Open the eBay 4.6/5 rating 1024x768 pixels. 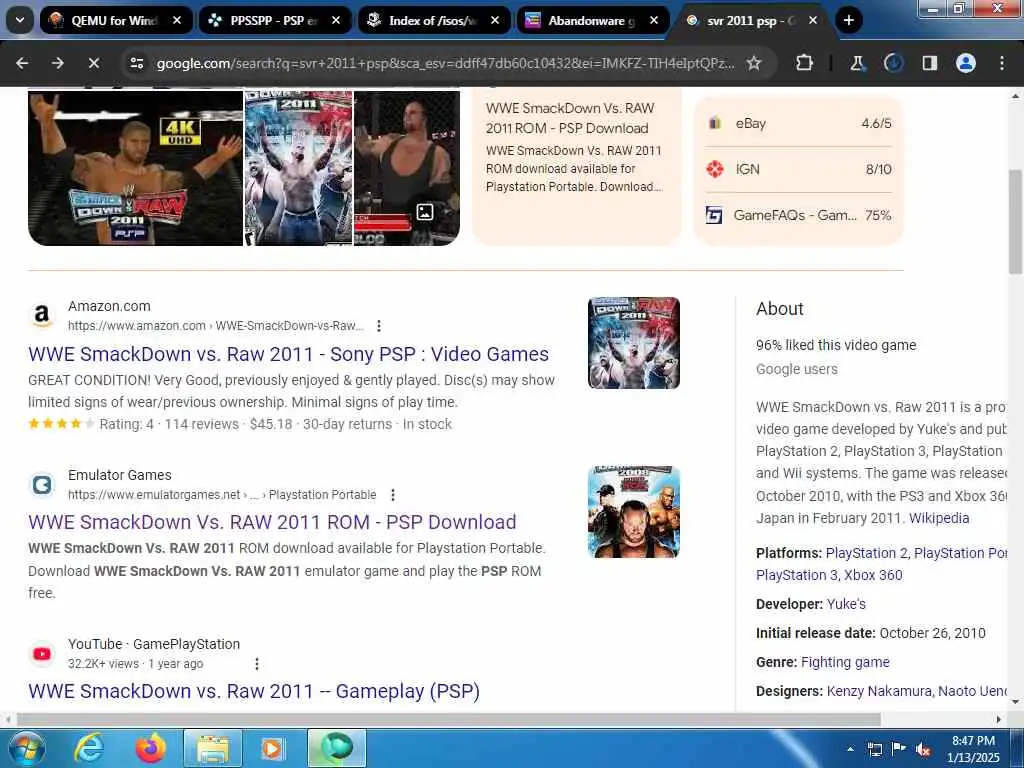pos(799,123)
